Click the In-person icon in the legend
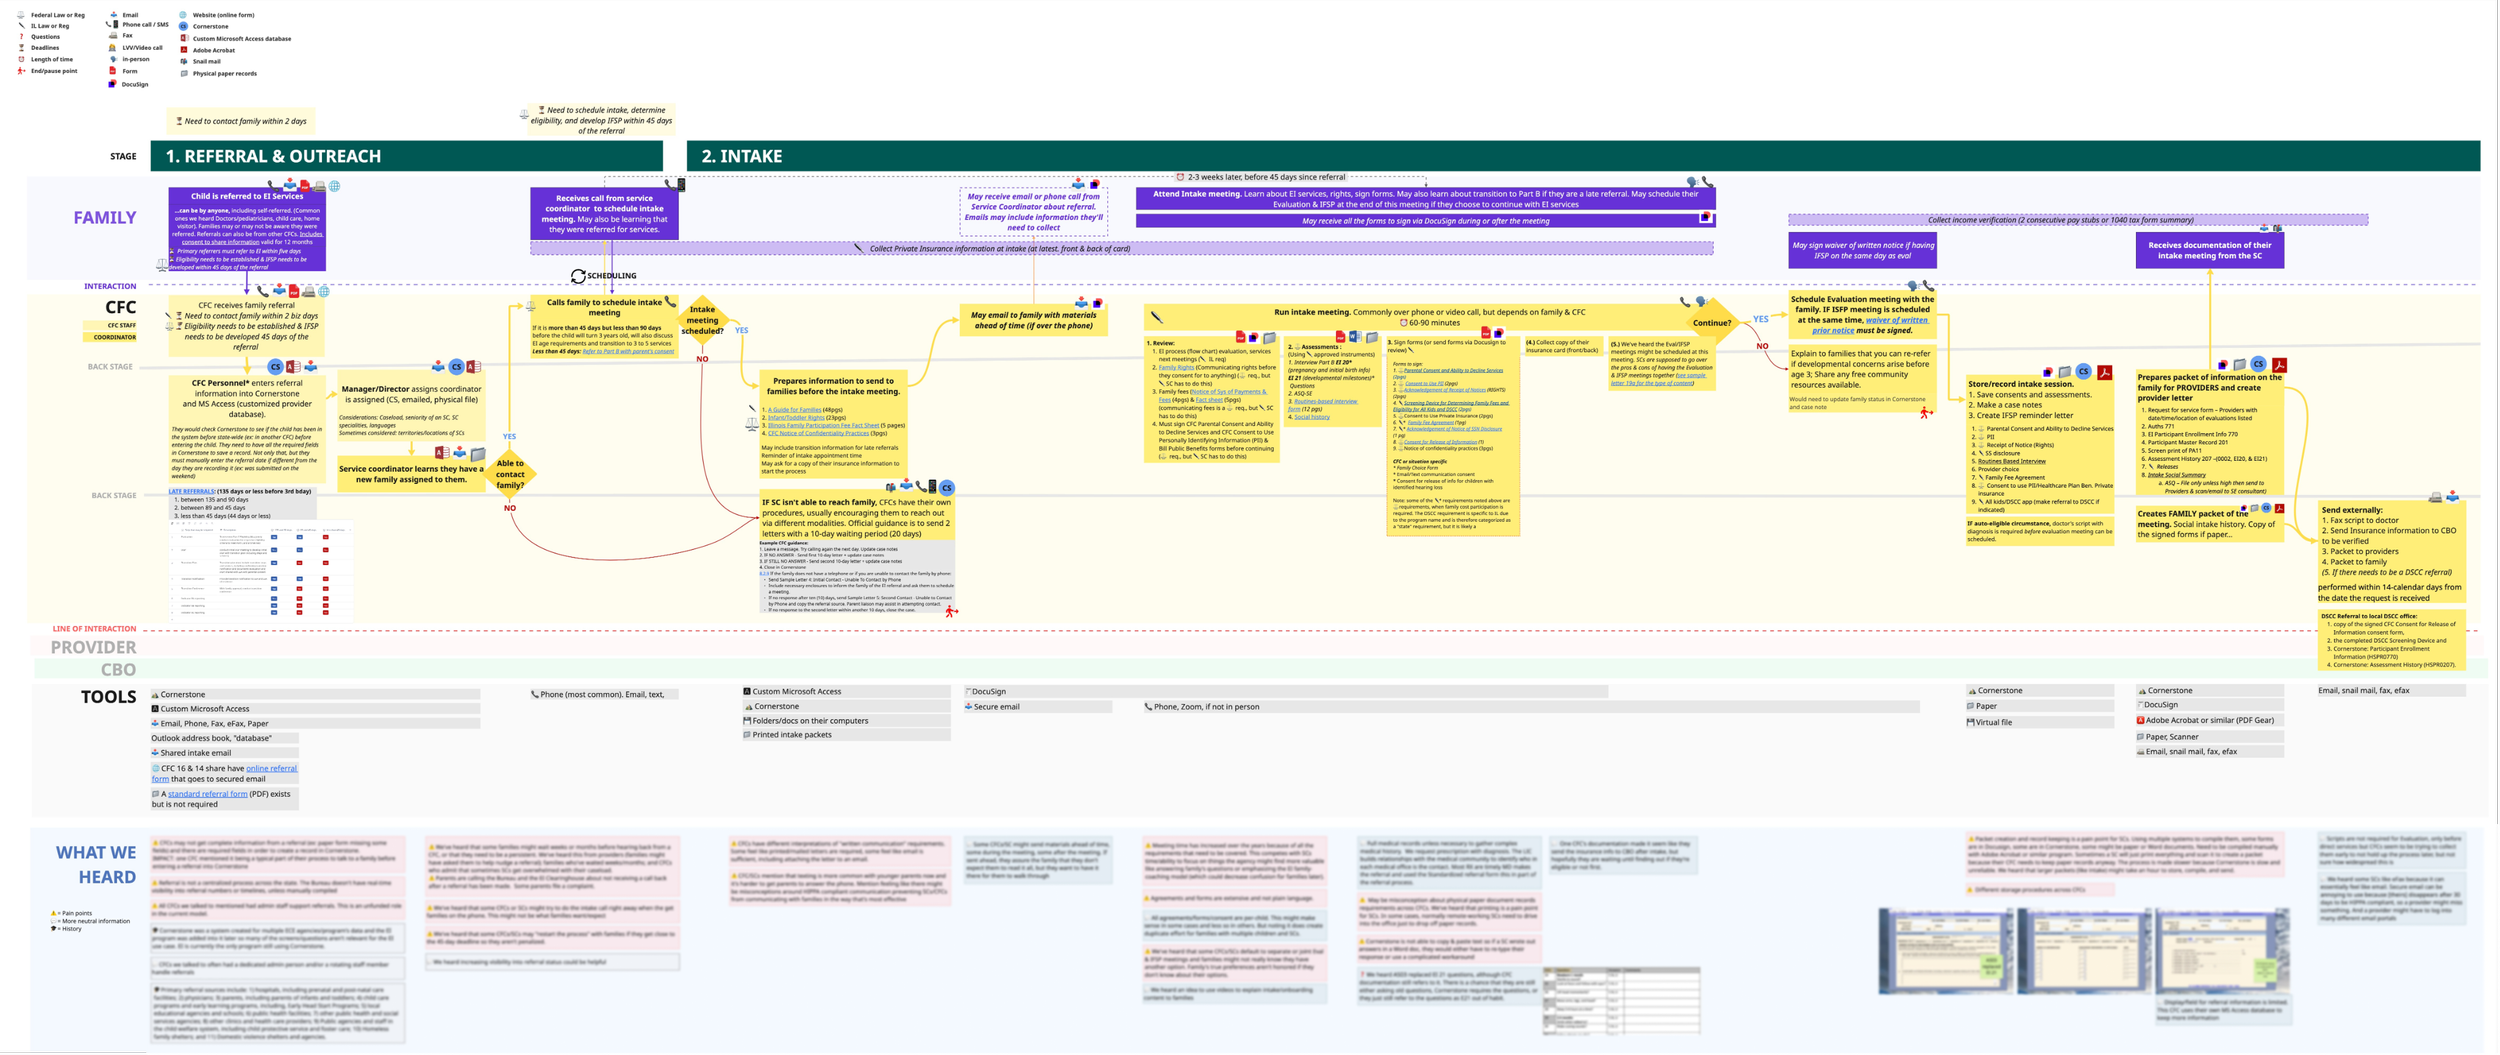 (x=113, y=59)
